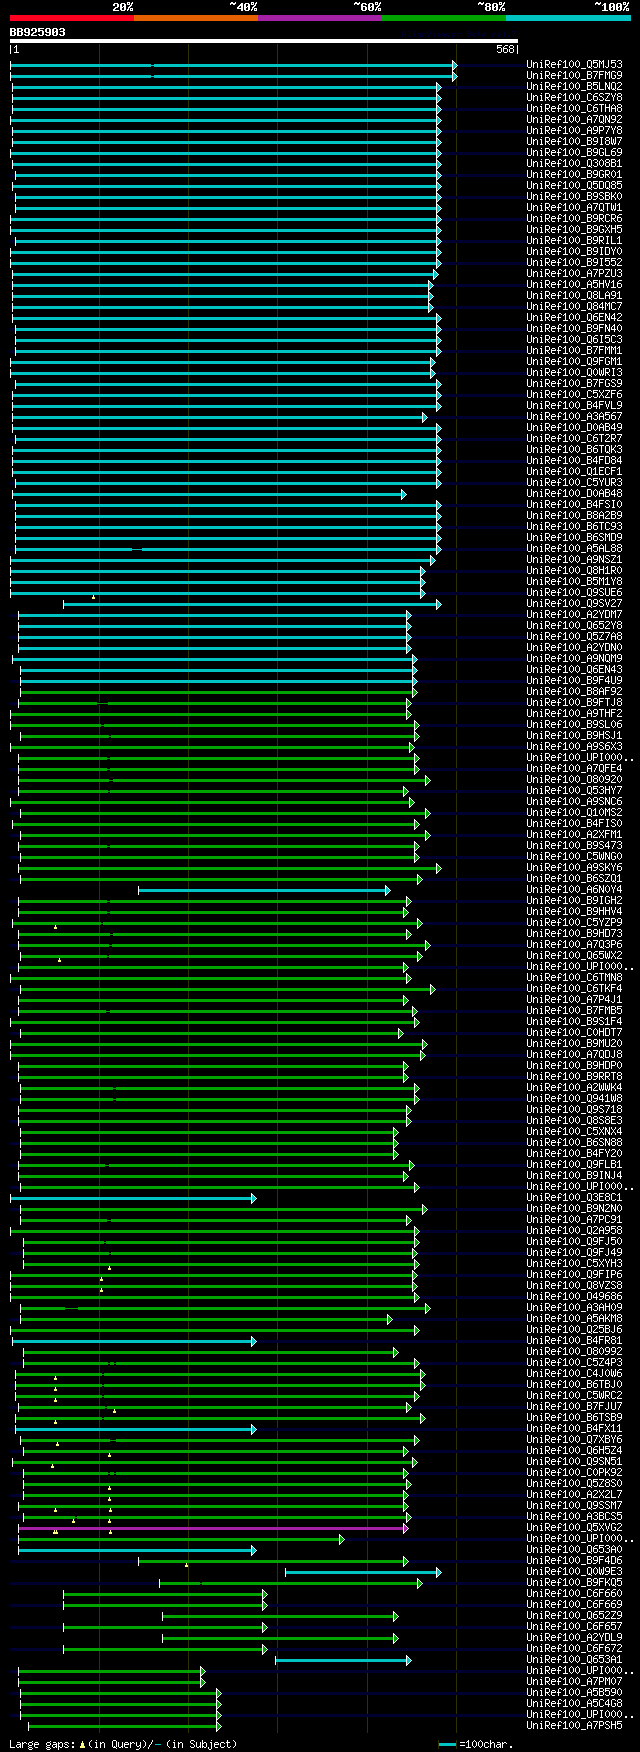The image size is (640, 1752).
Task: Select the UniRef100_Q8H1R0 label
Action: (x=574, y=571)
